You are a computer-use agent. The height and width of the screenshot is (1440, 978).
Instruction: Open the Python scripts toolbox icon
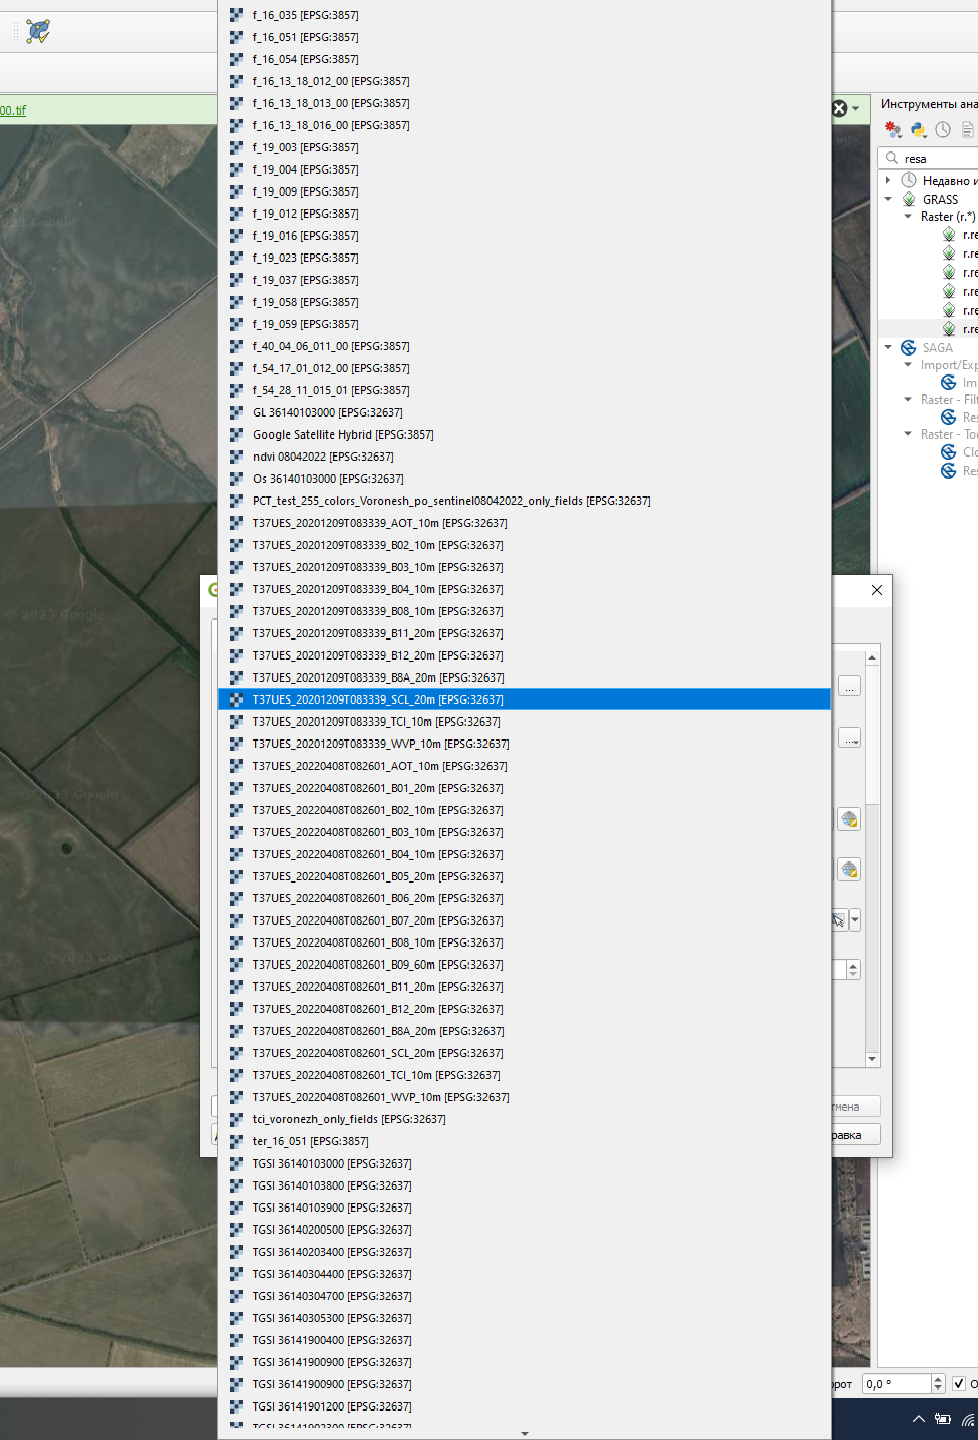tap(918, 130)
